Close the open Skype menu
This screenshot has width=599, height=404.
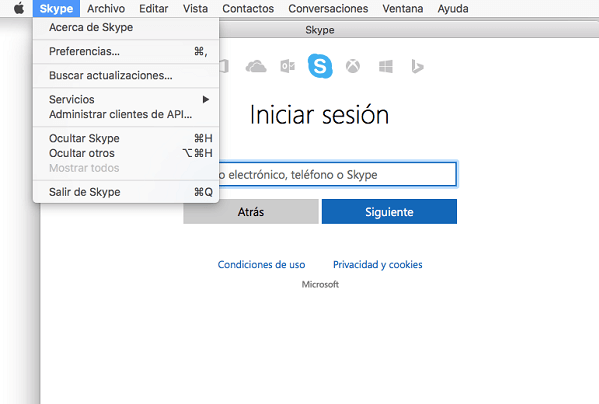[56, 8]
